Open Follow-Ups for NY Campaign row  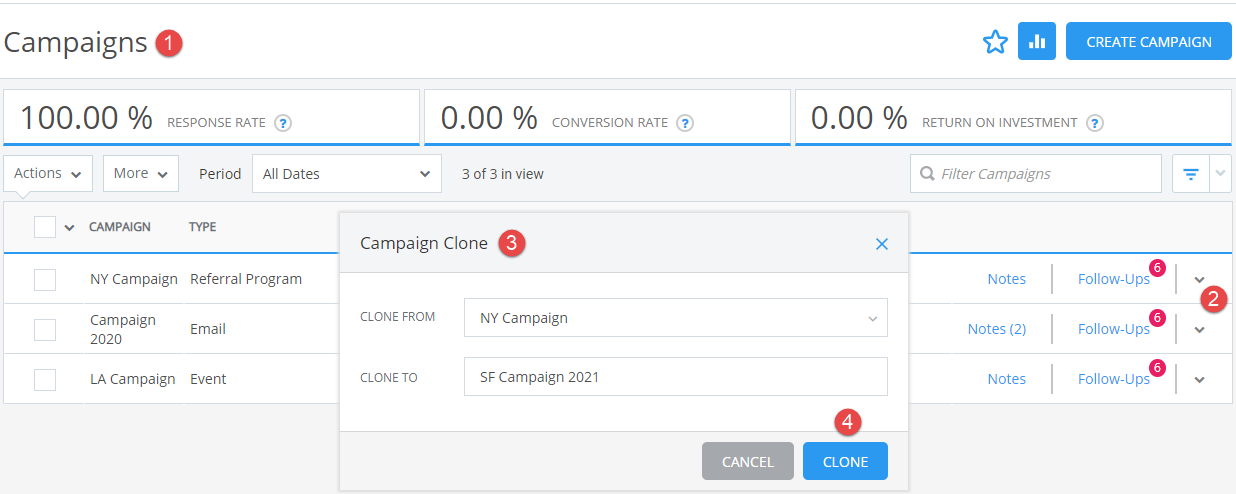1114,279
